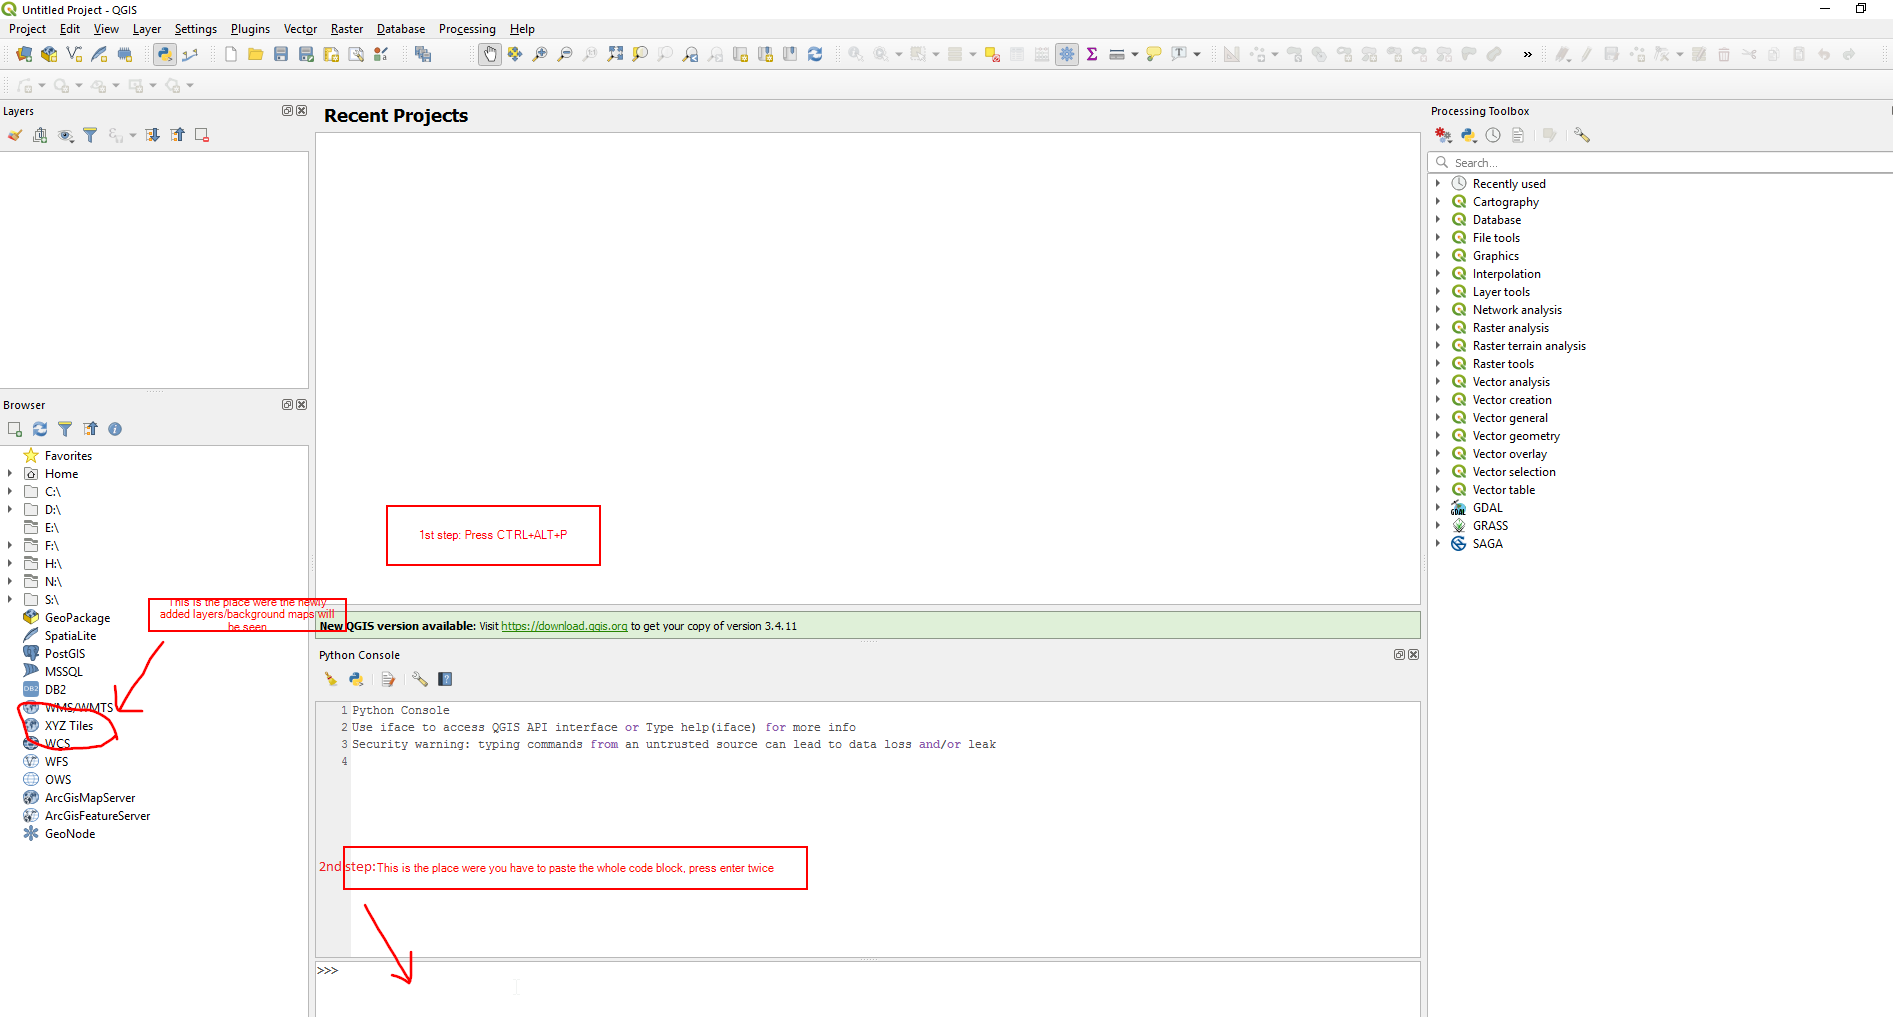Open the Layout Manager icon
The height and width of the screenshot is (1017, 1893).
click(356, 54)
